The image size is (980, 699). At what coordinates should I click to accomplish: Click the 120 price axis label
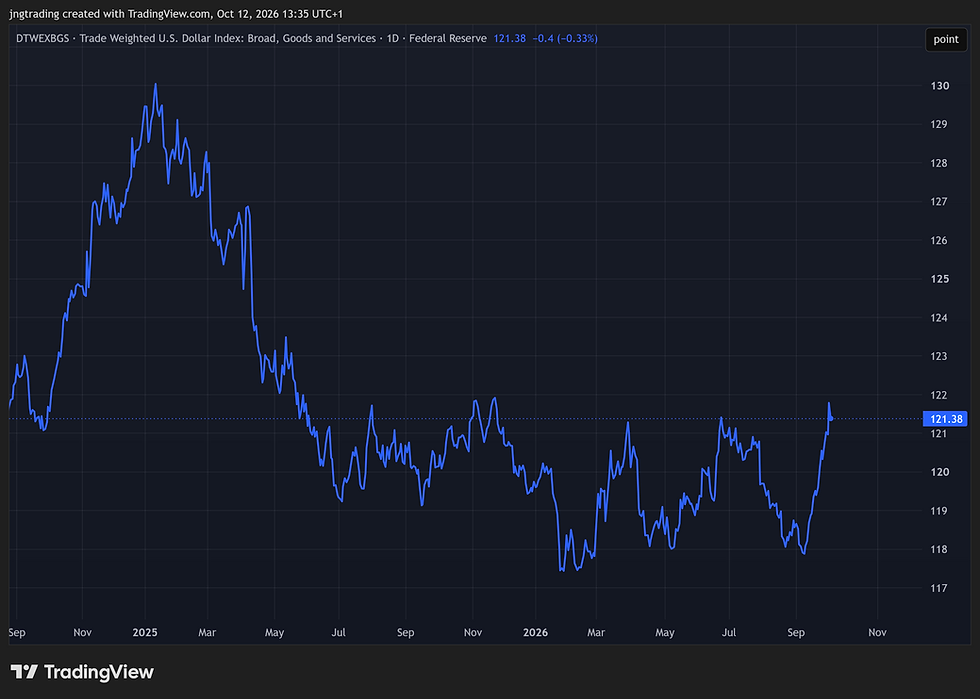[x=939, y=472]
